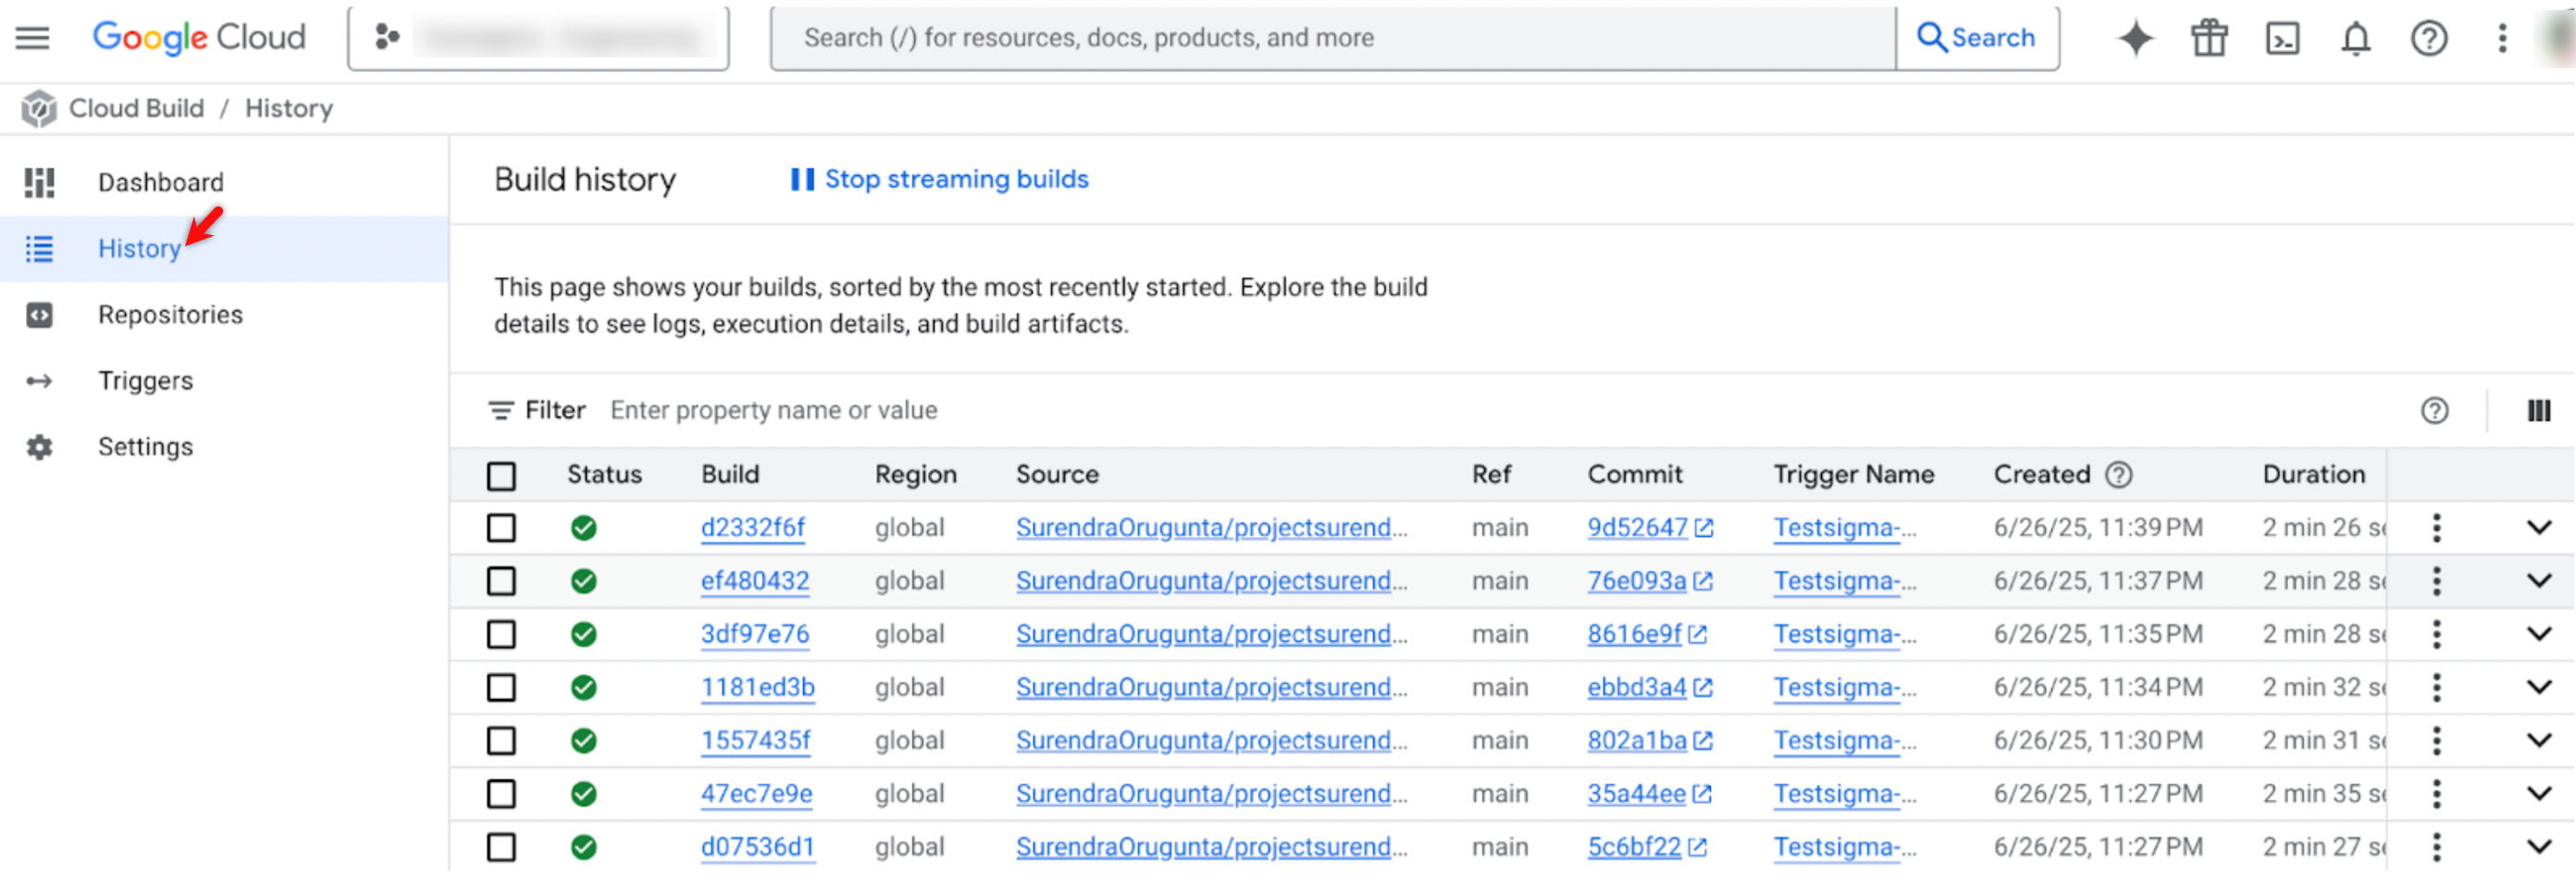Open actions menu for build d2332f6f
This screenshot has height=885, width=2576.
[2436, 527]
